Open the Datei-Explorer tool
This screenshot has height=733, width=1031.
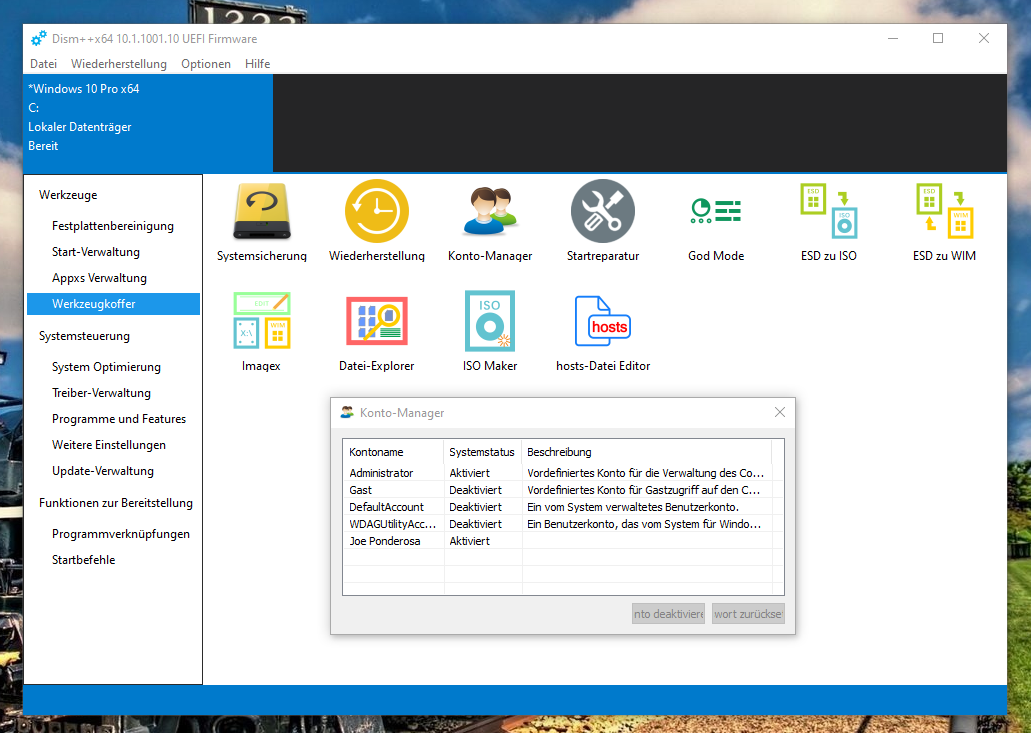pos(377,332)
